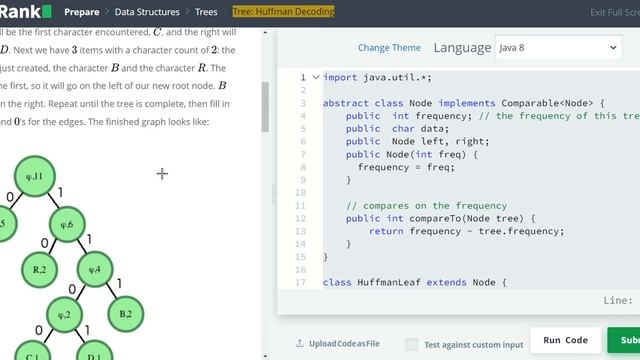640x360 pixels.
Task: Click line number 12 in gutter
Action: [300, 218]
